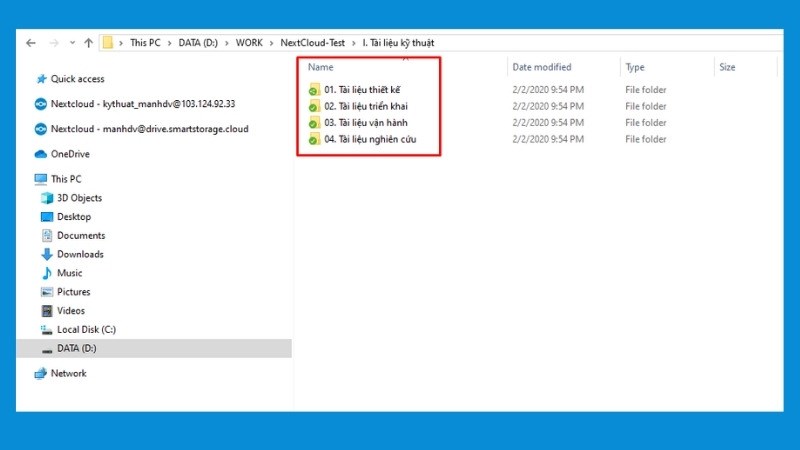Click Nextcloud icon for manhdv@drive.smartstorage.cloud
The image size is (800, 450).
41,129
